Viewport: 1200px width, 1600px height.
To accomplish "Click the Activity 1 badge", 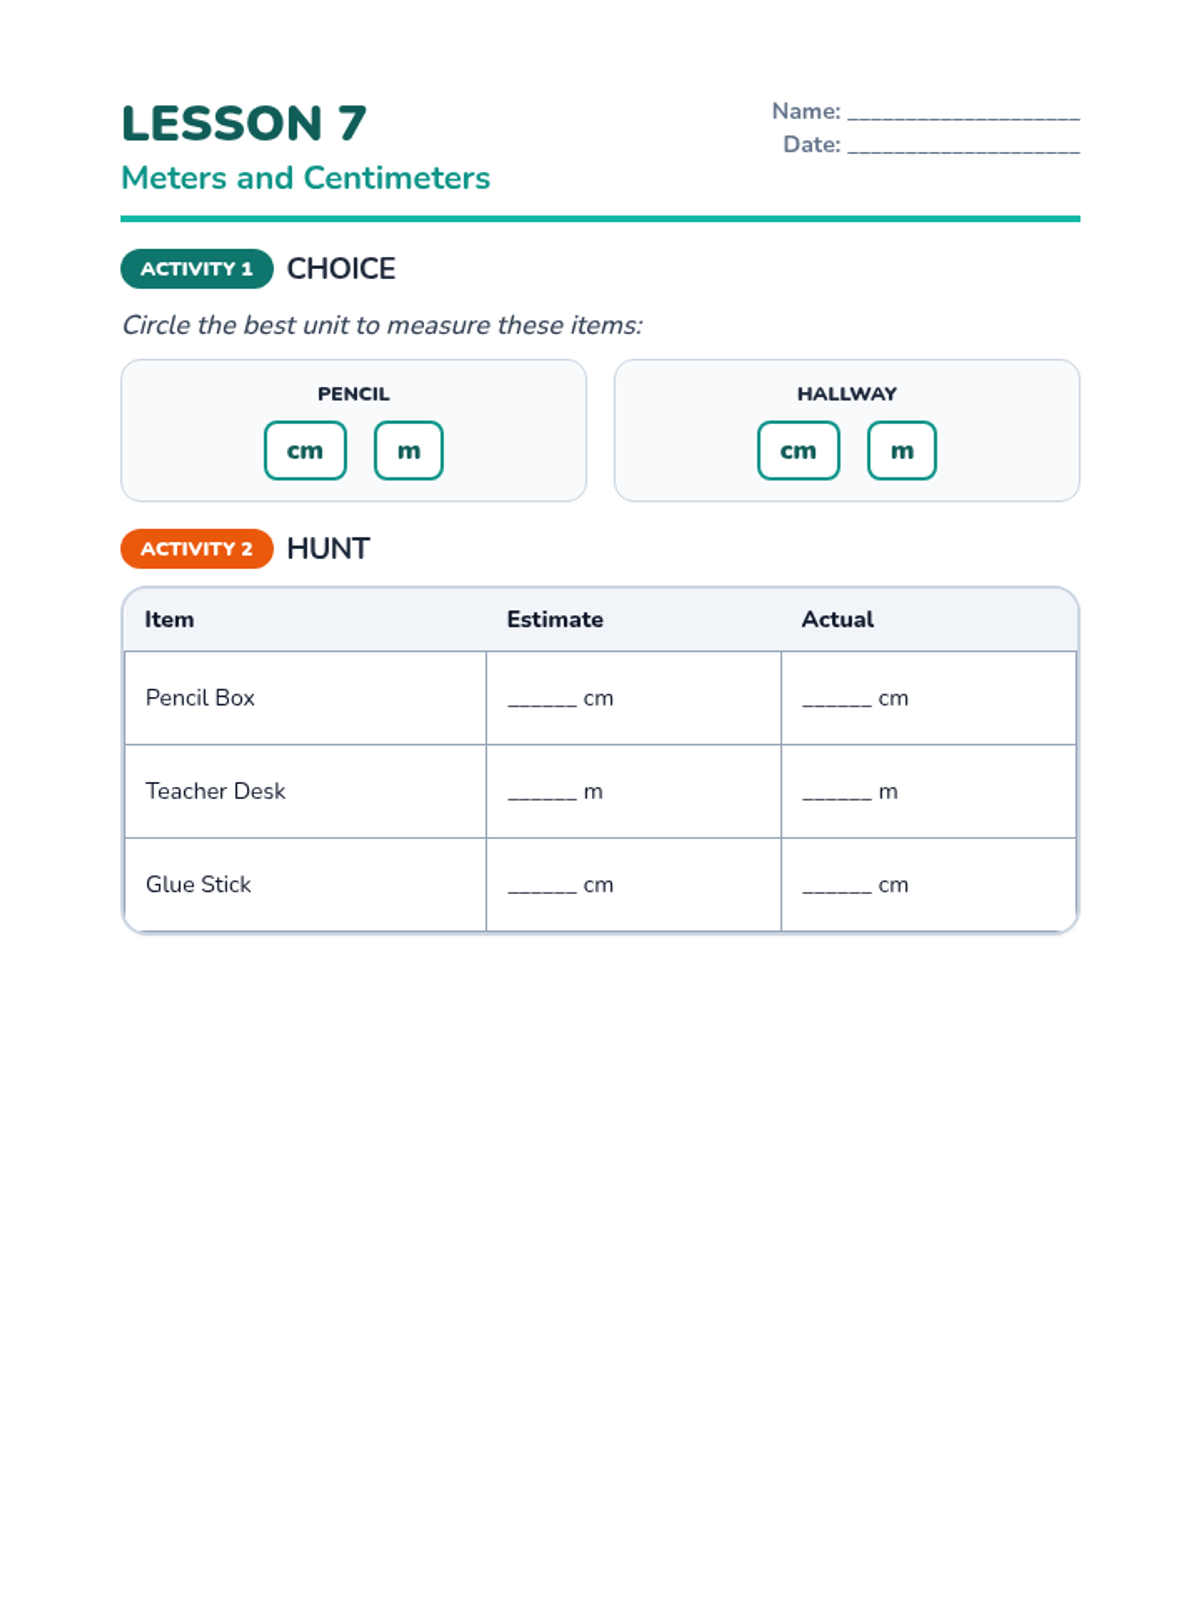I will click(197, 269).
